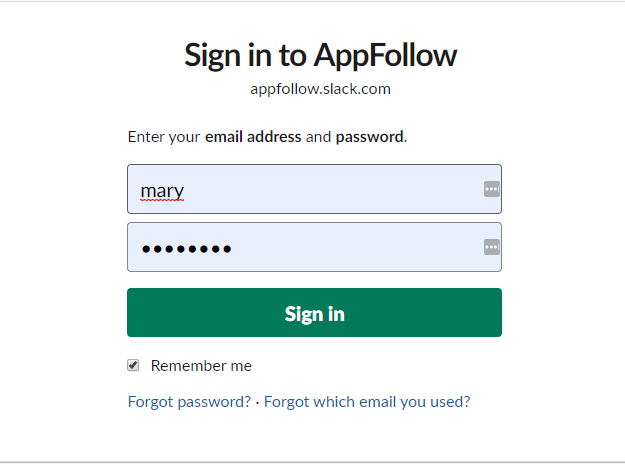The height and width of the screenshot is (464, 625).
Task: Click the underlined word "mary" in the email field
Action: coord(162,191)
